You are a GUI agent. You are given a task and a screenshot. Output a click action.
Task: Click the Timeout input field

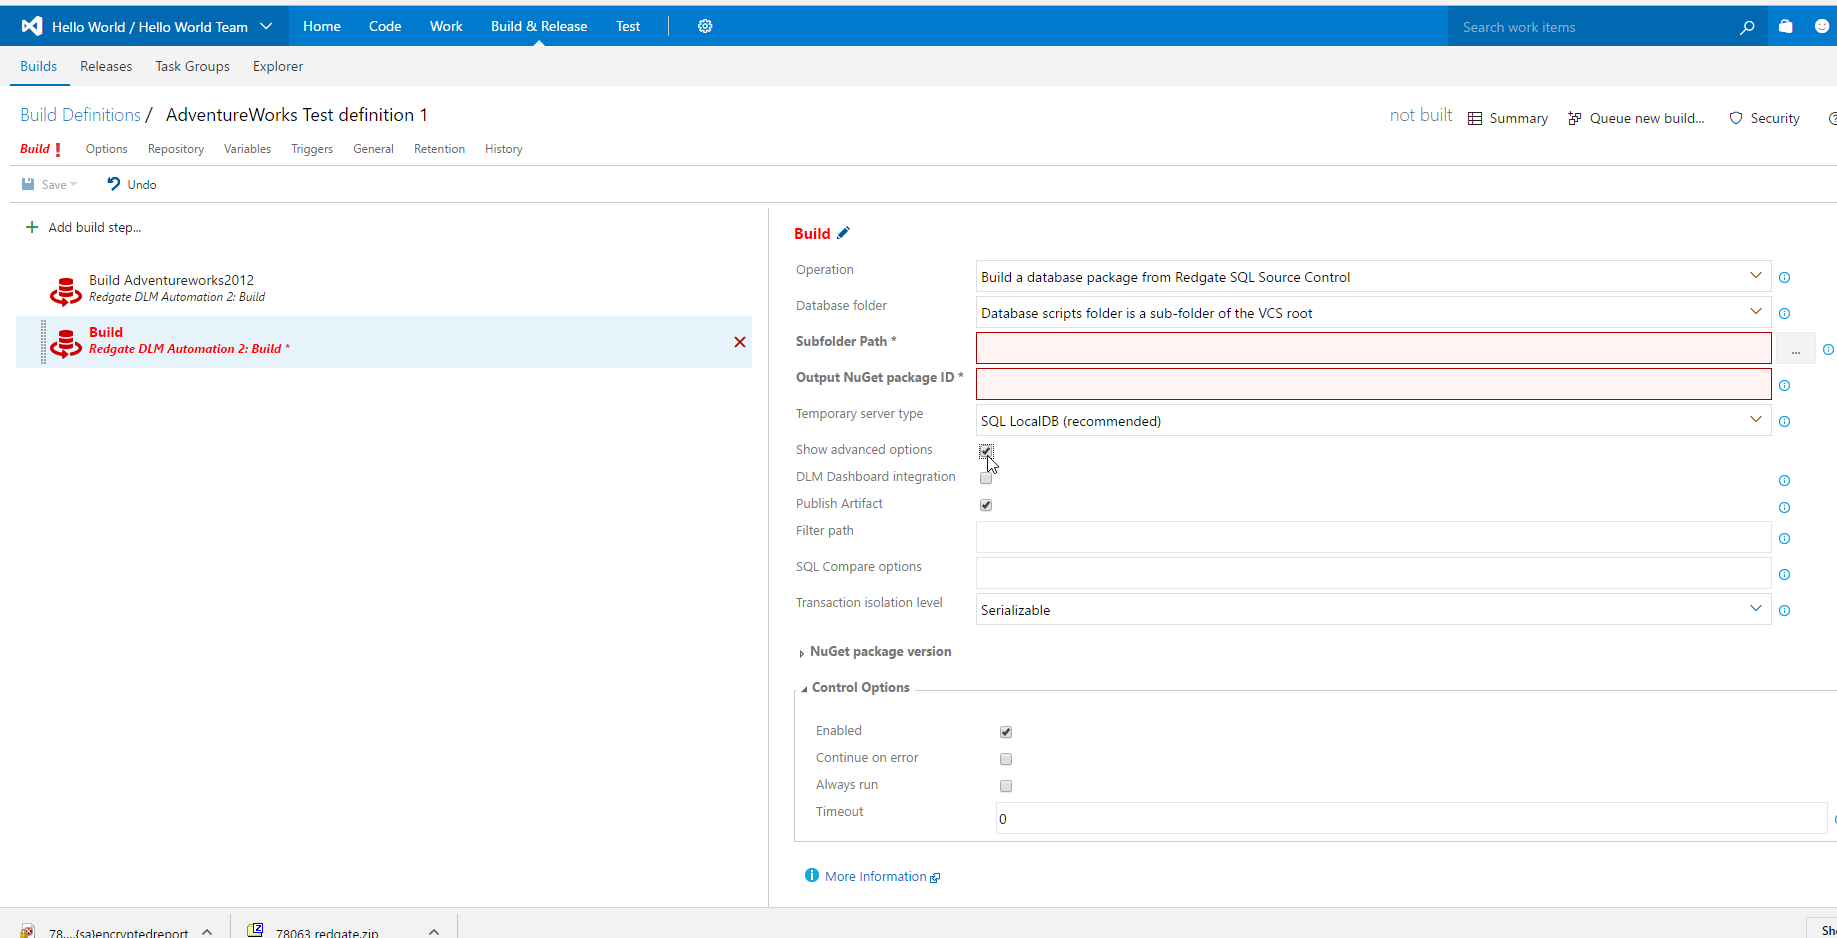pyautogui.click(x=1411, y=818)
